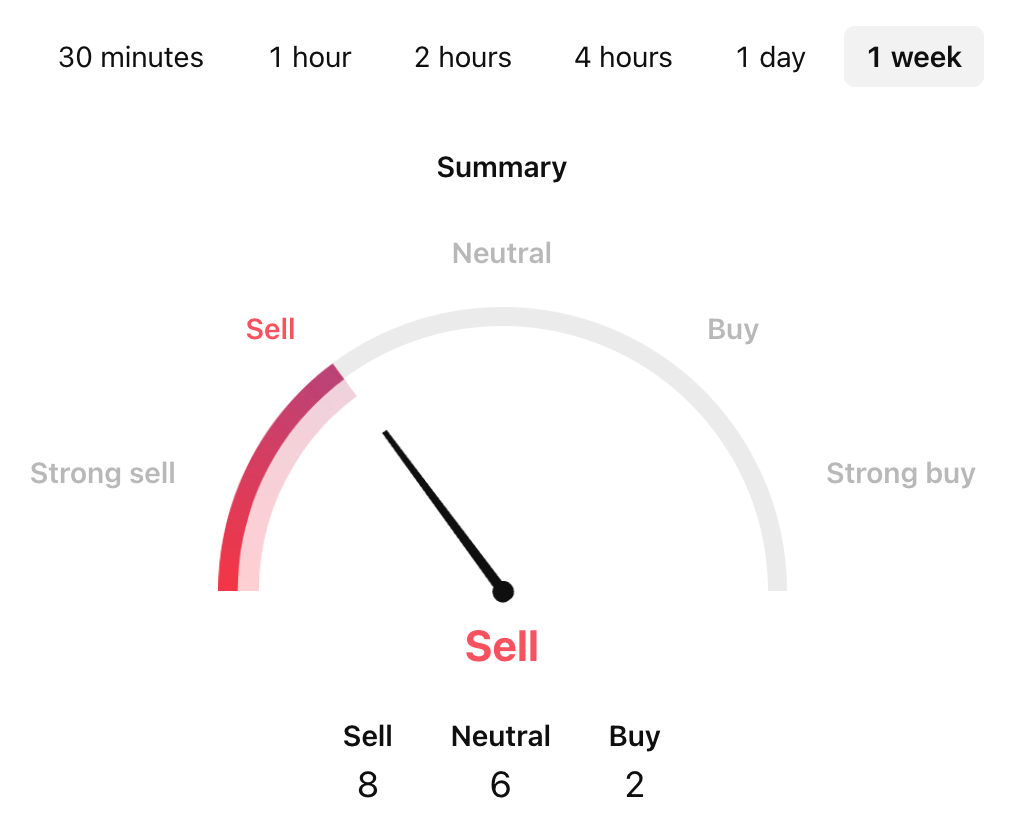Click the Sell count of 8
The height and width of the screenshot is (830, 1010).
[x=368, y=785]
